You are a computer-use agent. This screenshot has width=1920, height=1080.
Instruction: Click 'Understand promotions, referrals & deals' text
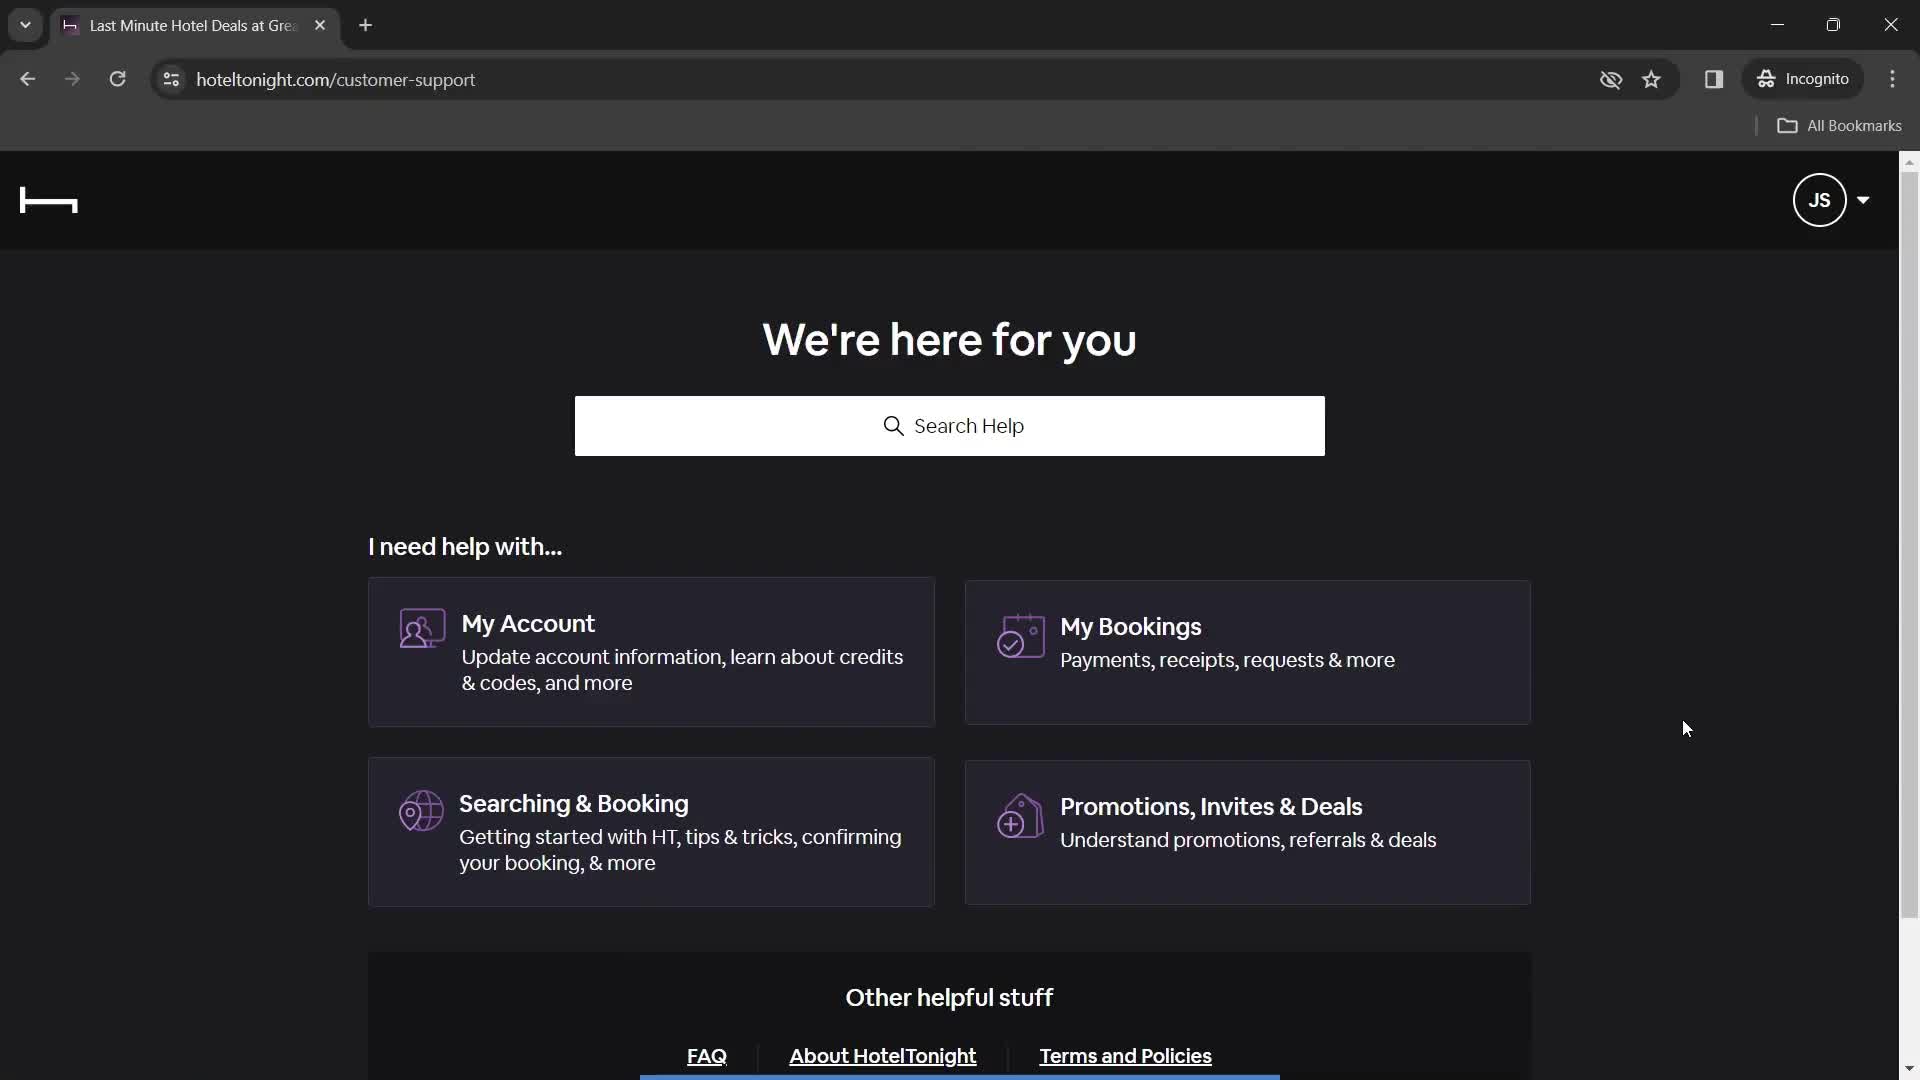(1248, 840)
